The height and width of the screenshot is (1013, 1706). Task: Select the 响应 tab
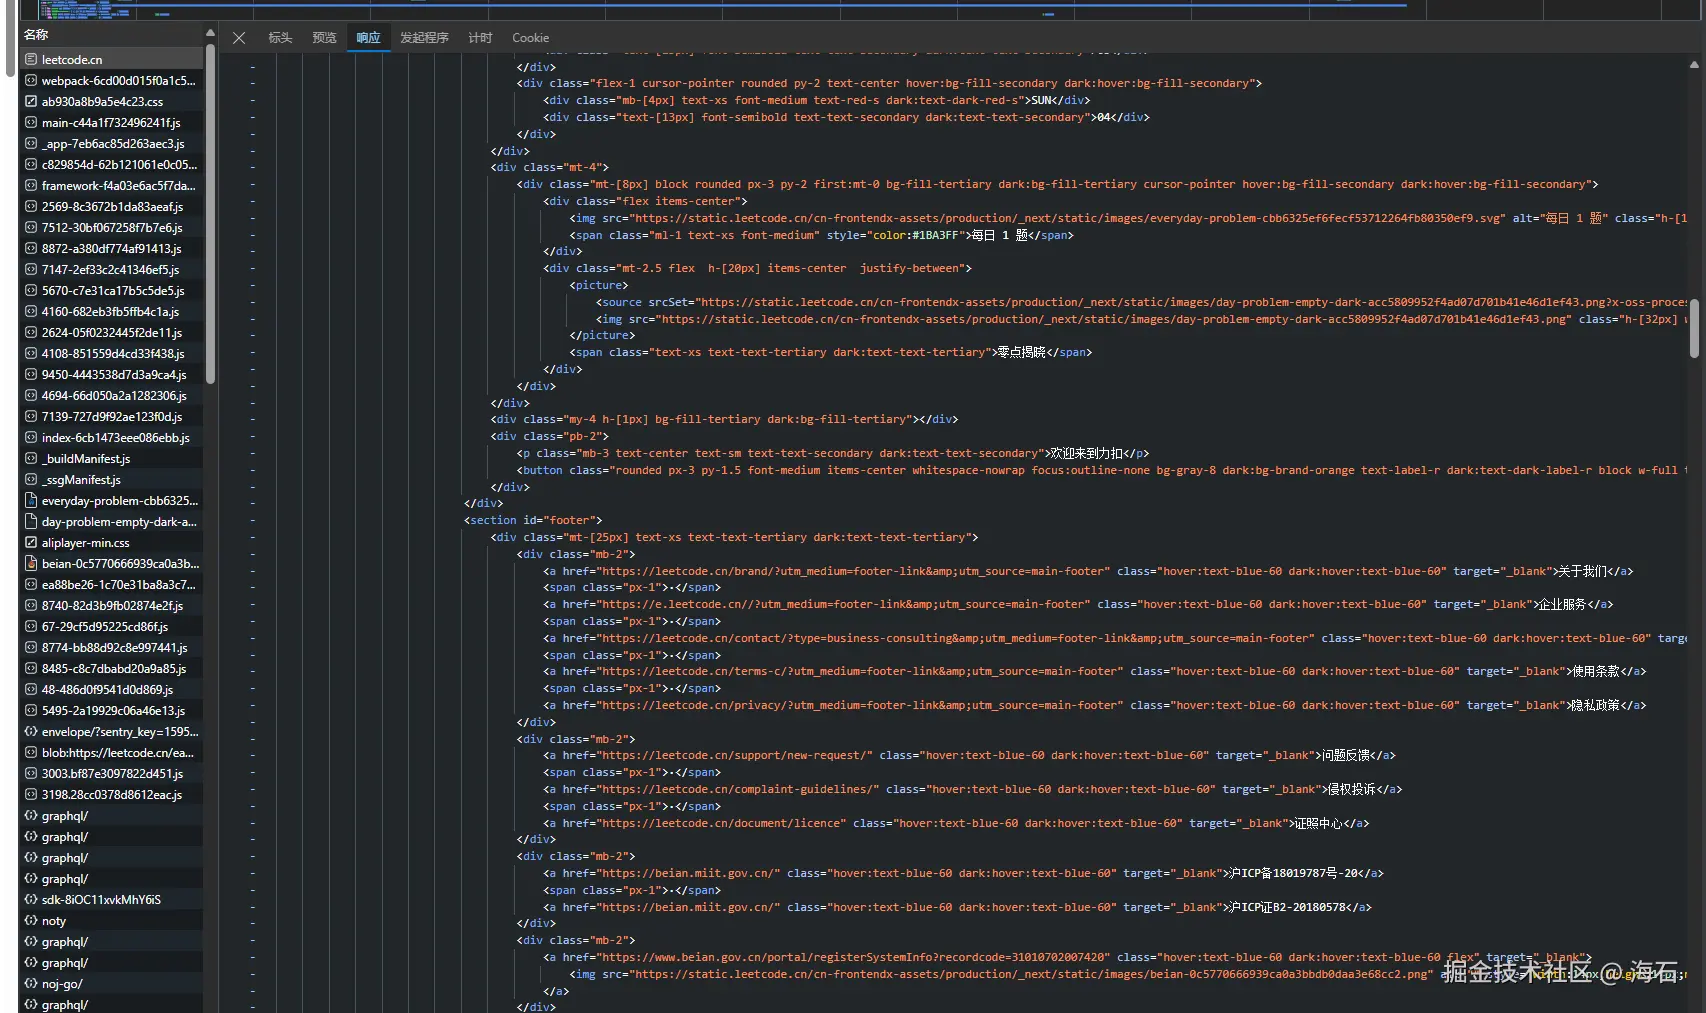pyautogui.click(x=368, y=38)
